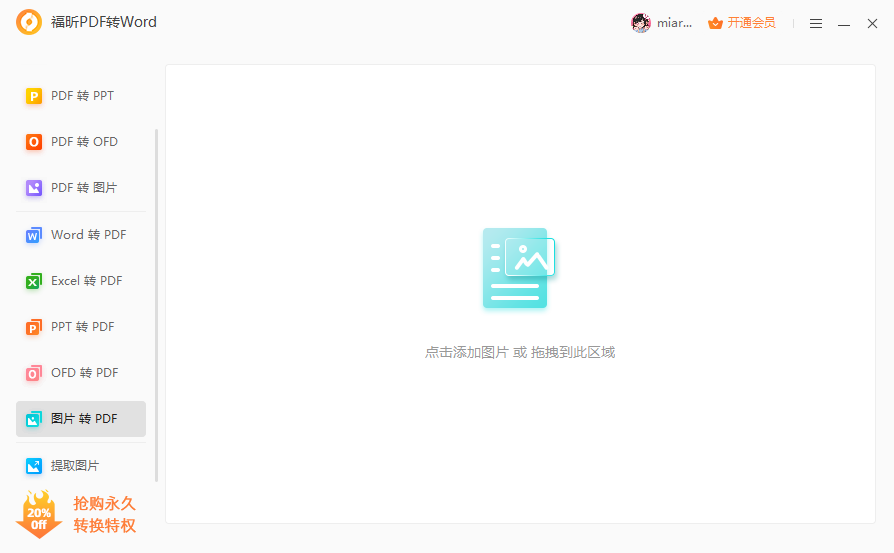Click the user avatar picture
The width and height of the screenshot is (894, 553).
tap(641, 23)
